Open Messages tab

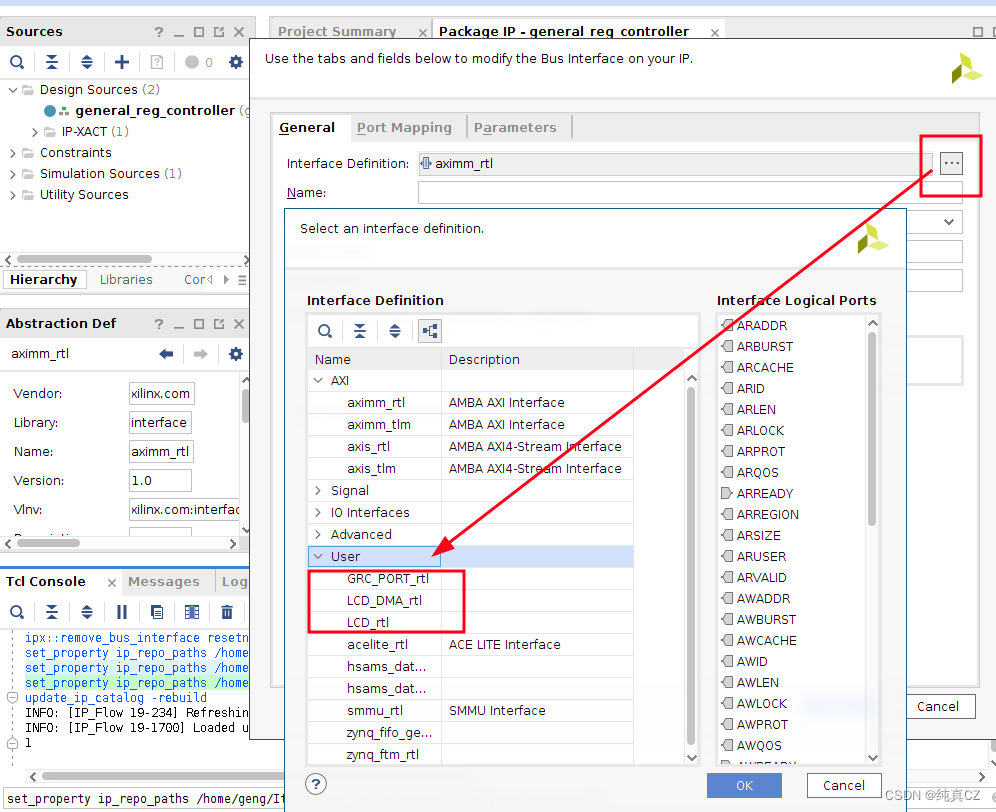(164, 582)
